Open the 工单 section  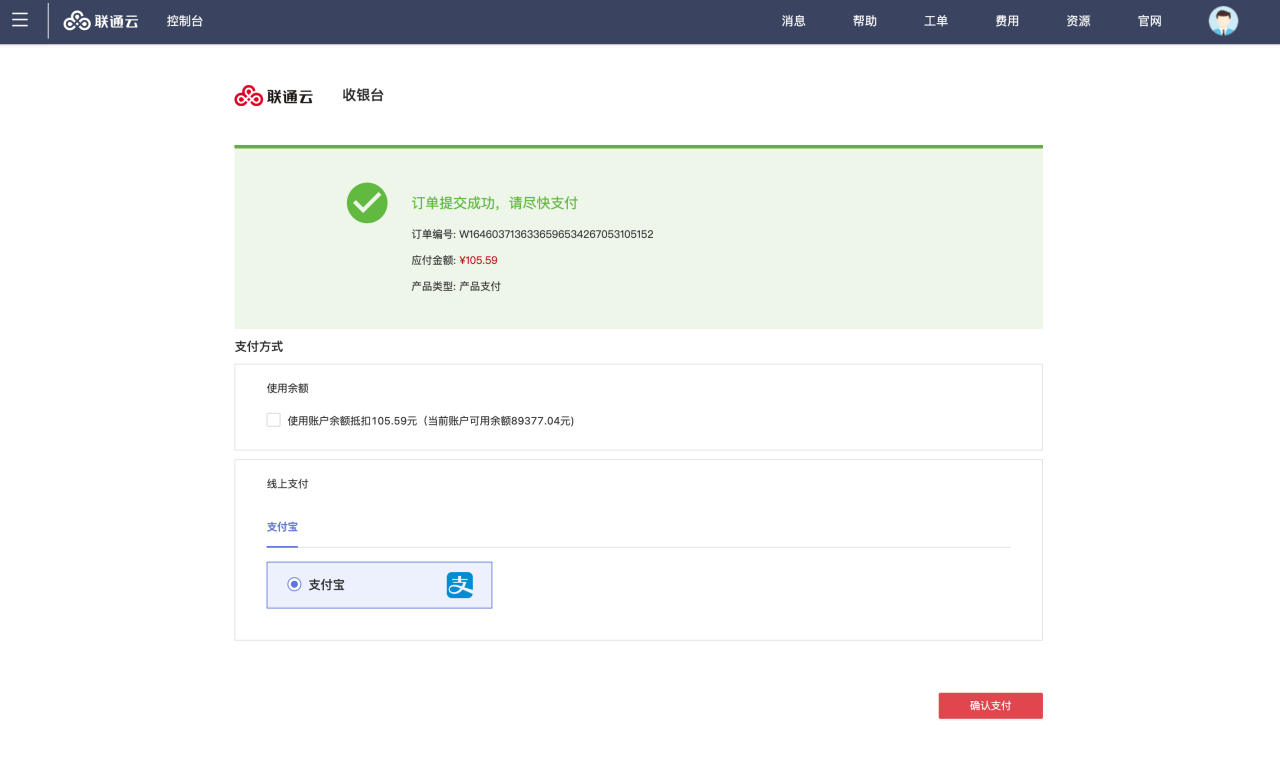tap(935, 21)
